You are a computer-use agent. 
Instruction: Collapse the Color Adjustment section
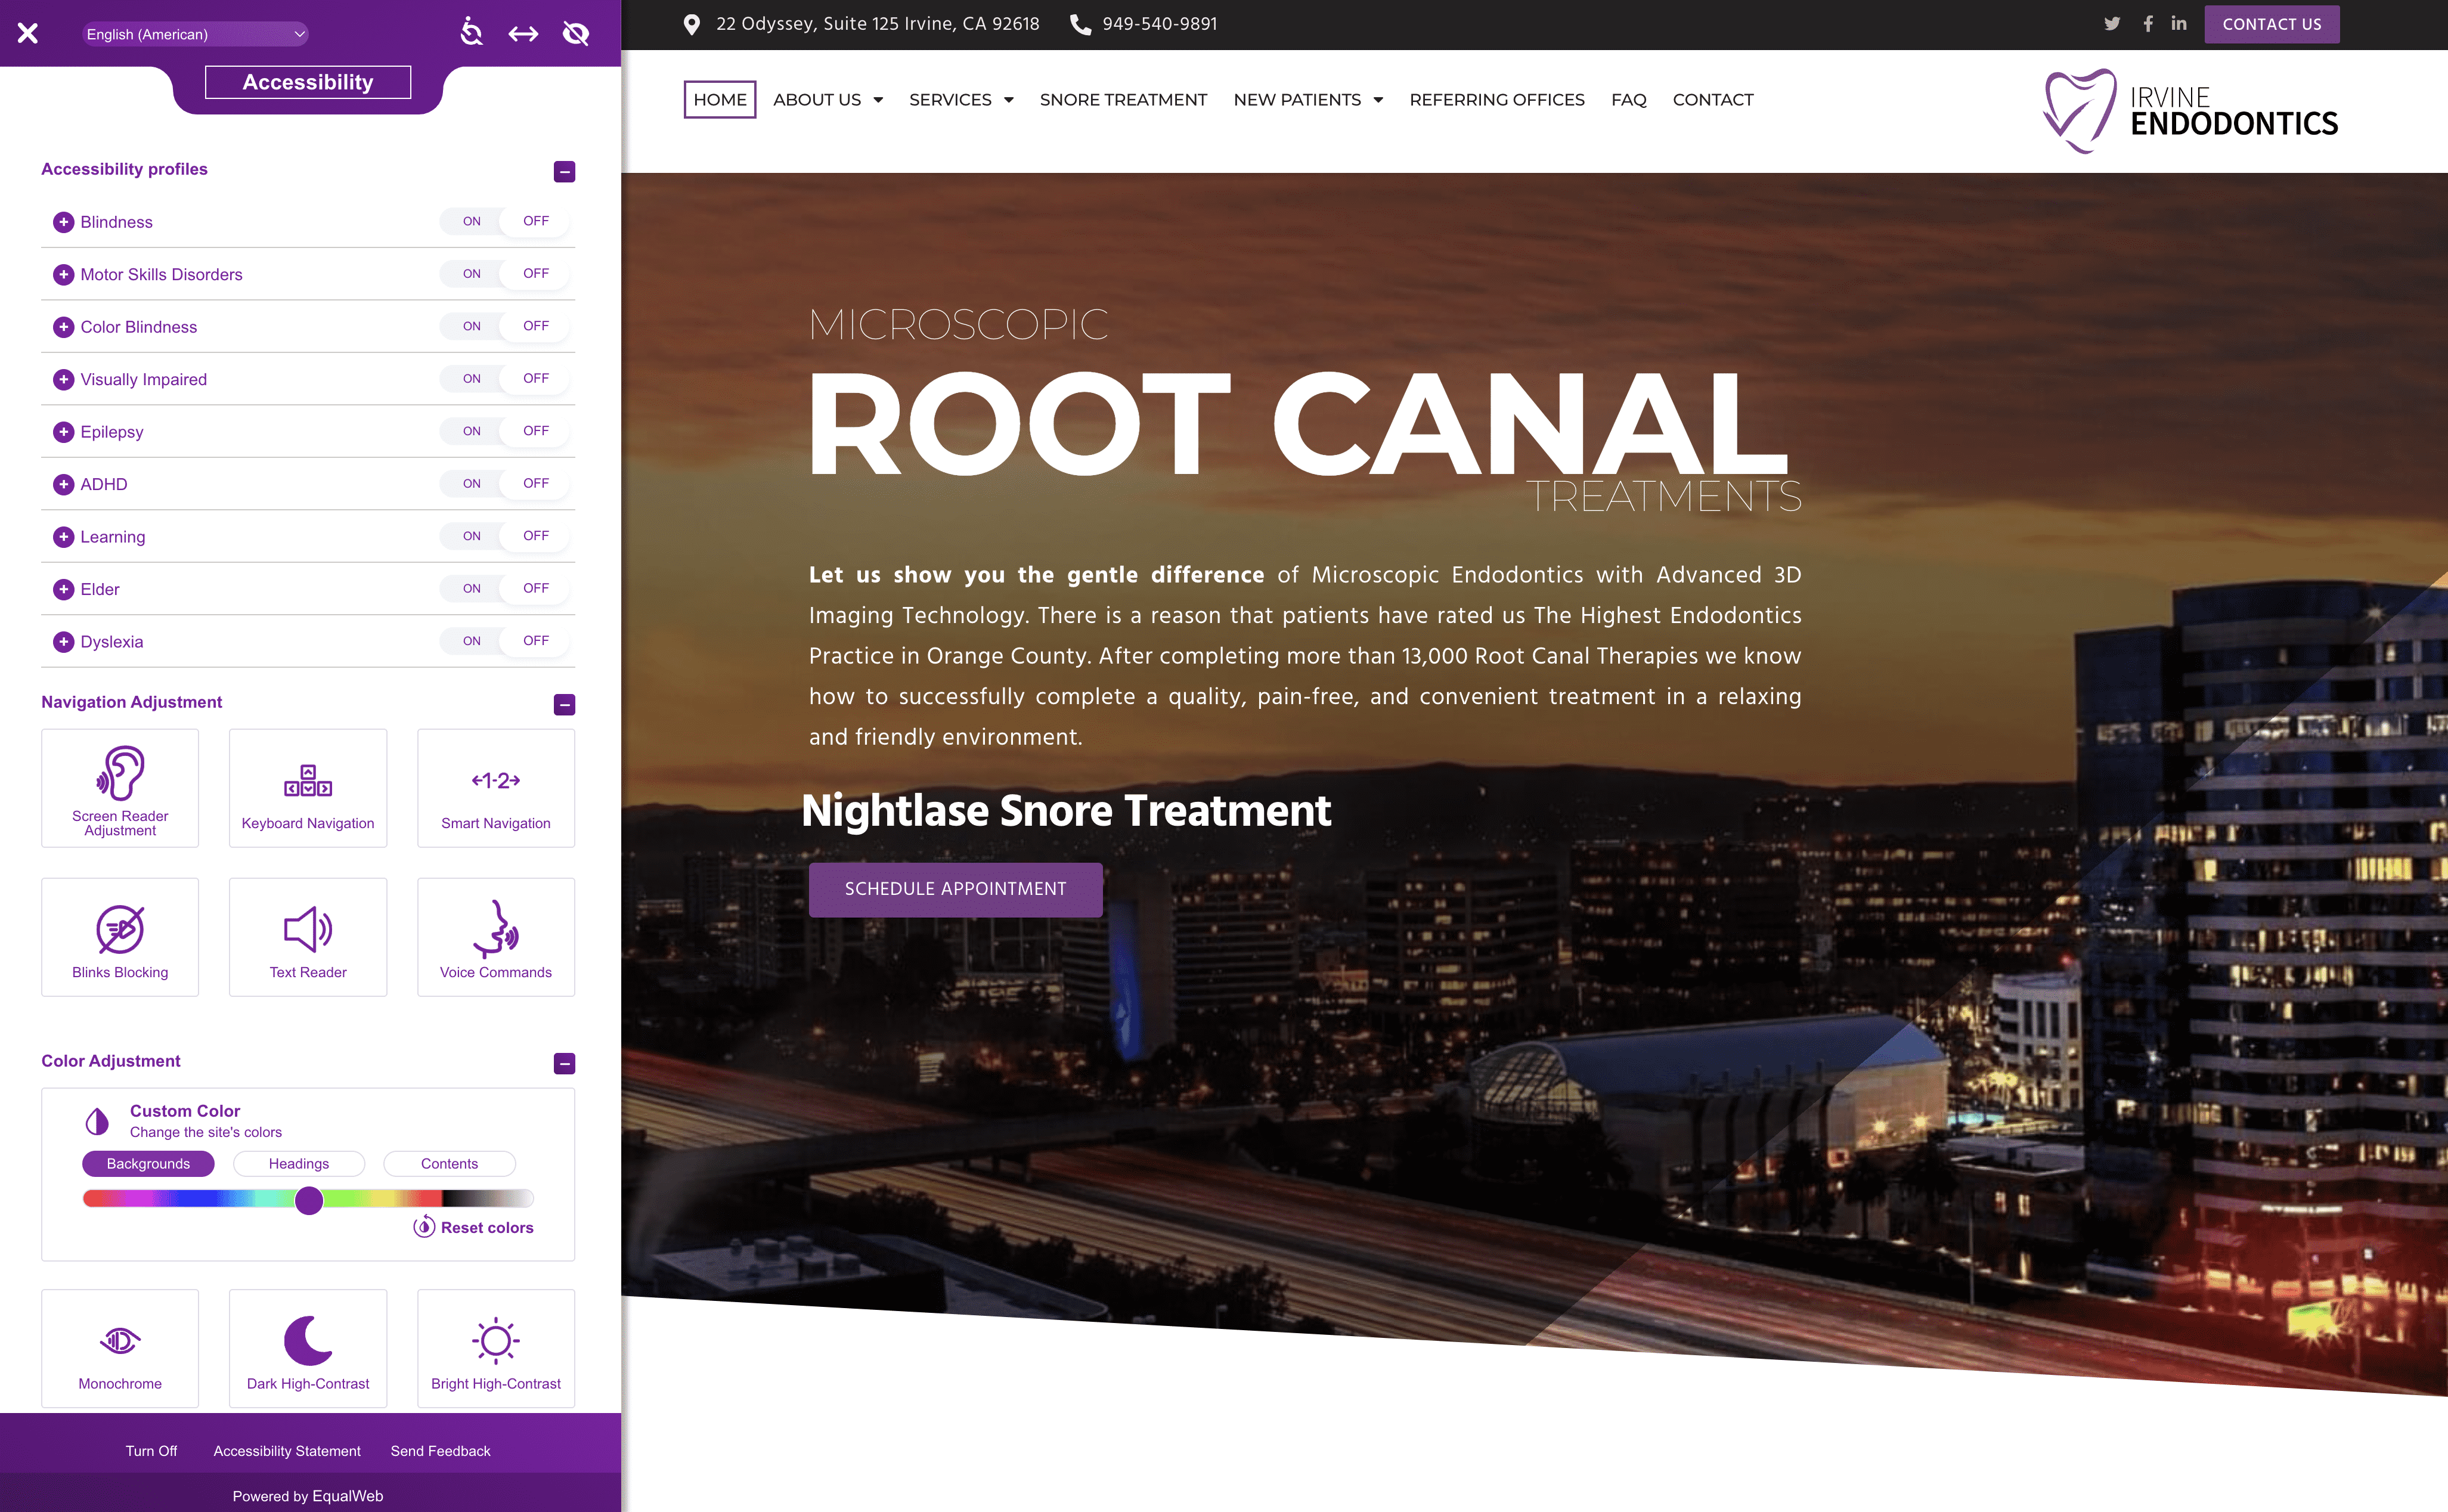[x=564, y=1064]
